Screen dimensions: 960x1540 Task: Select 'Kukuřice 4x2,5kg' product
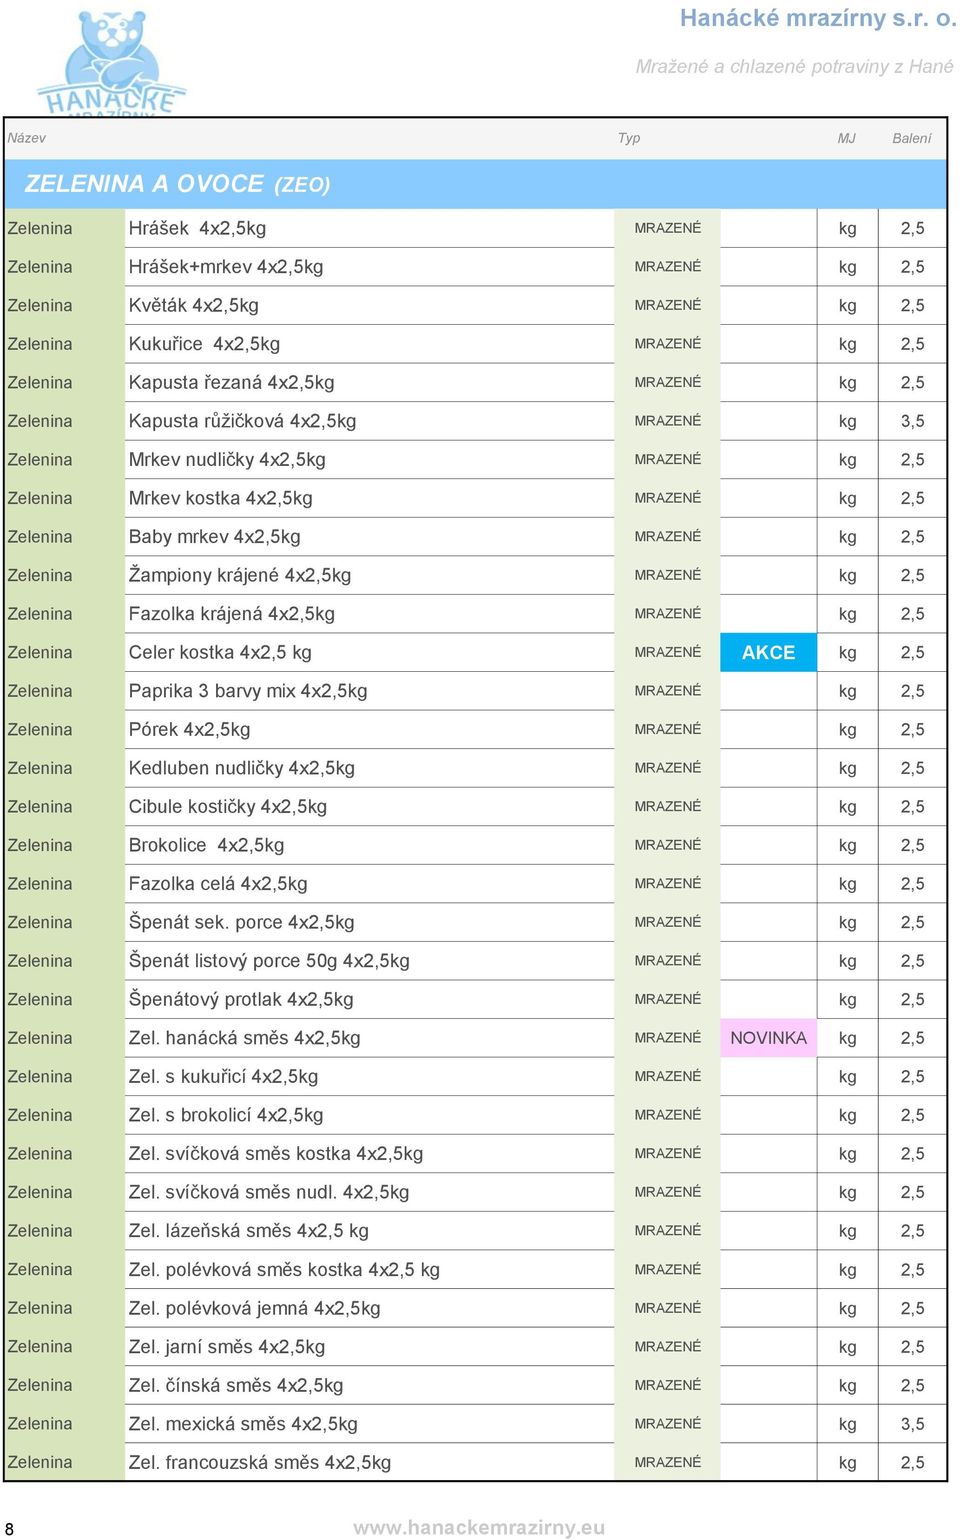point(204,344)
